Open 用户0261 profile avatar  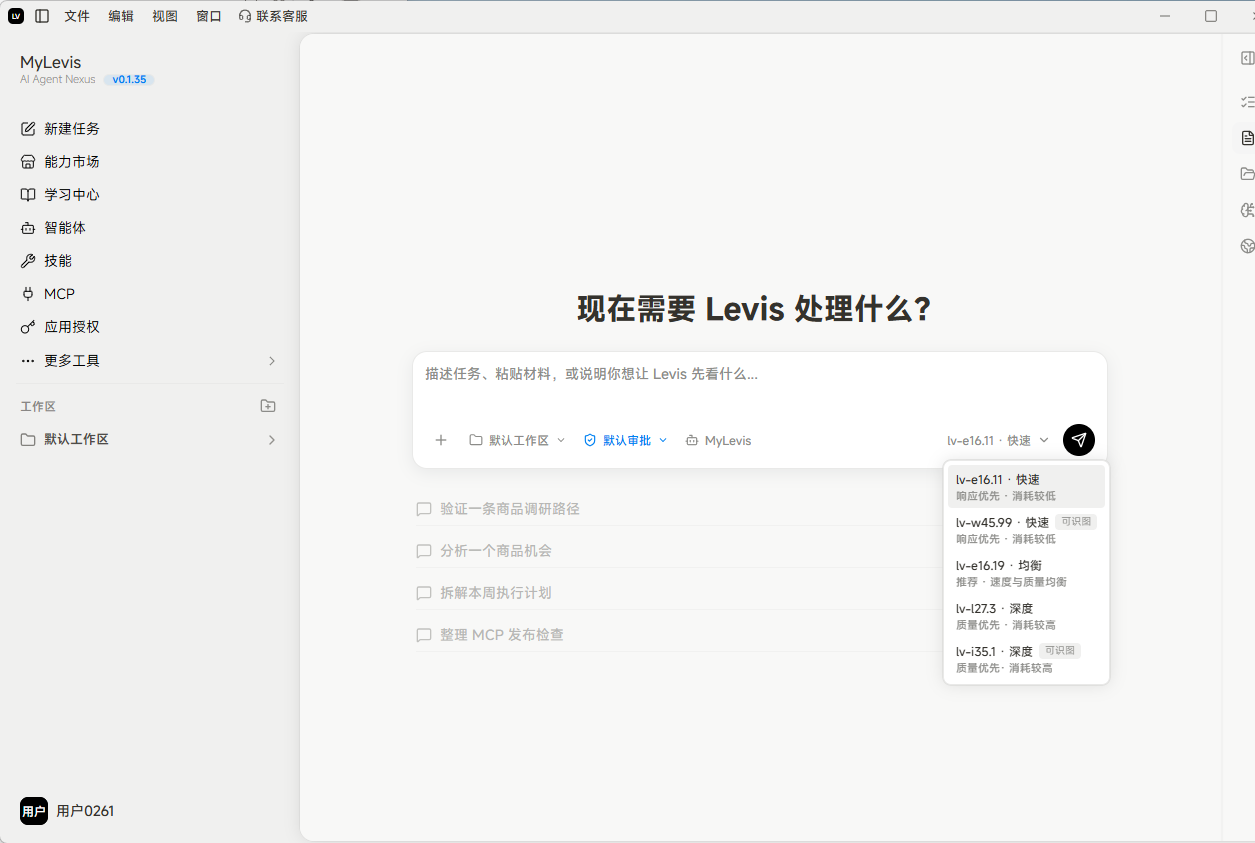tap(34, 811)
